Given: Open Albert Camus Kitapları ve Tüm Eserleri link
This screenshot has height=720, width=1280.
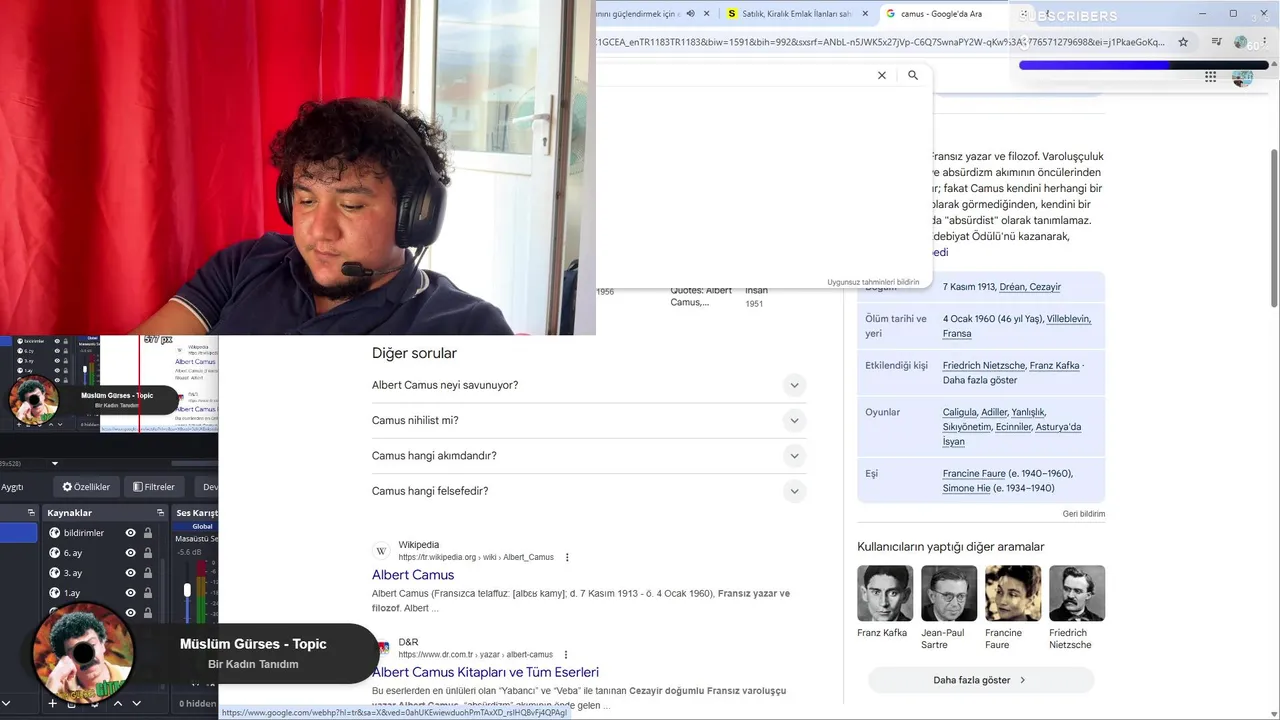Looking at the screenshot, I should tap(485, 672).
